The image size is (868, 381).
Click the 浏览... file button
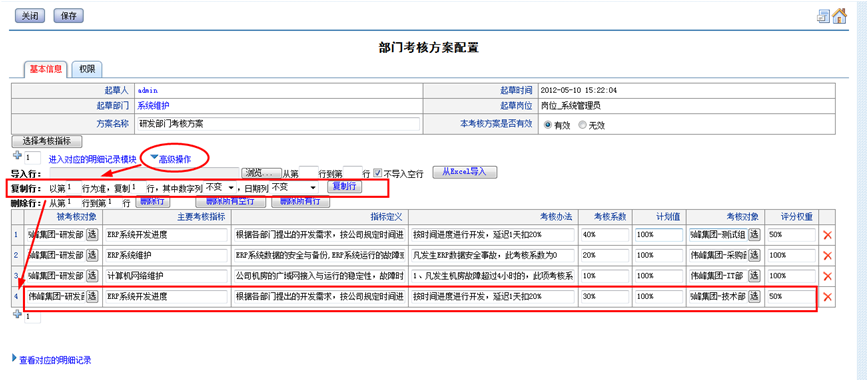[x=260, y=173]
